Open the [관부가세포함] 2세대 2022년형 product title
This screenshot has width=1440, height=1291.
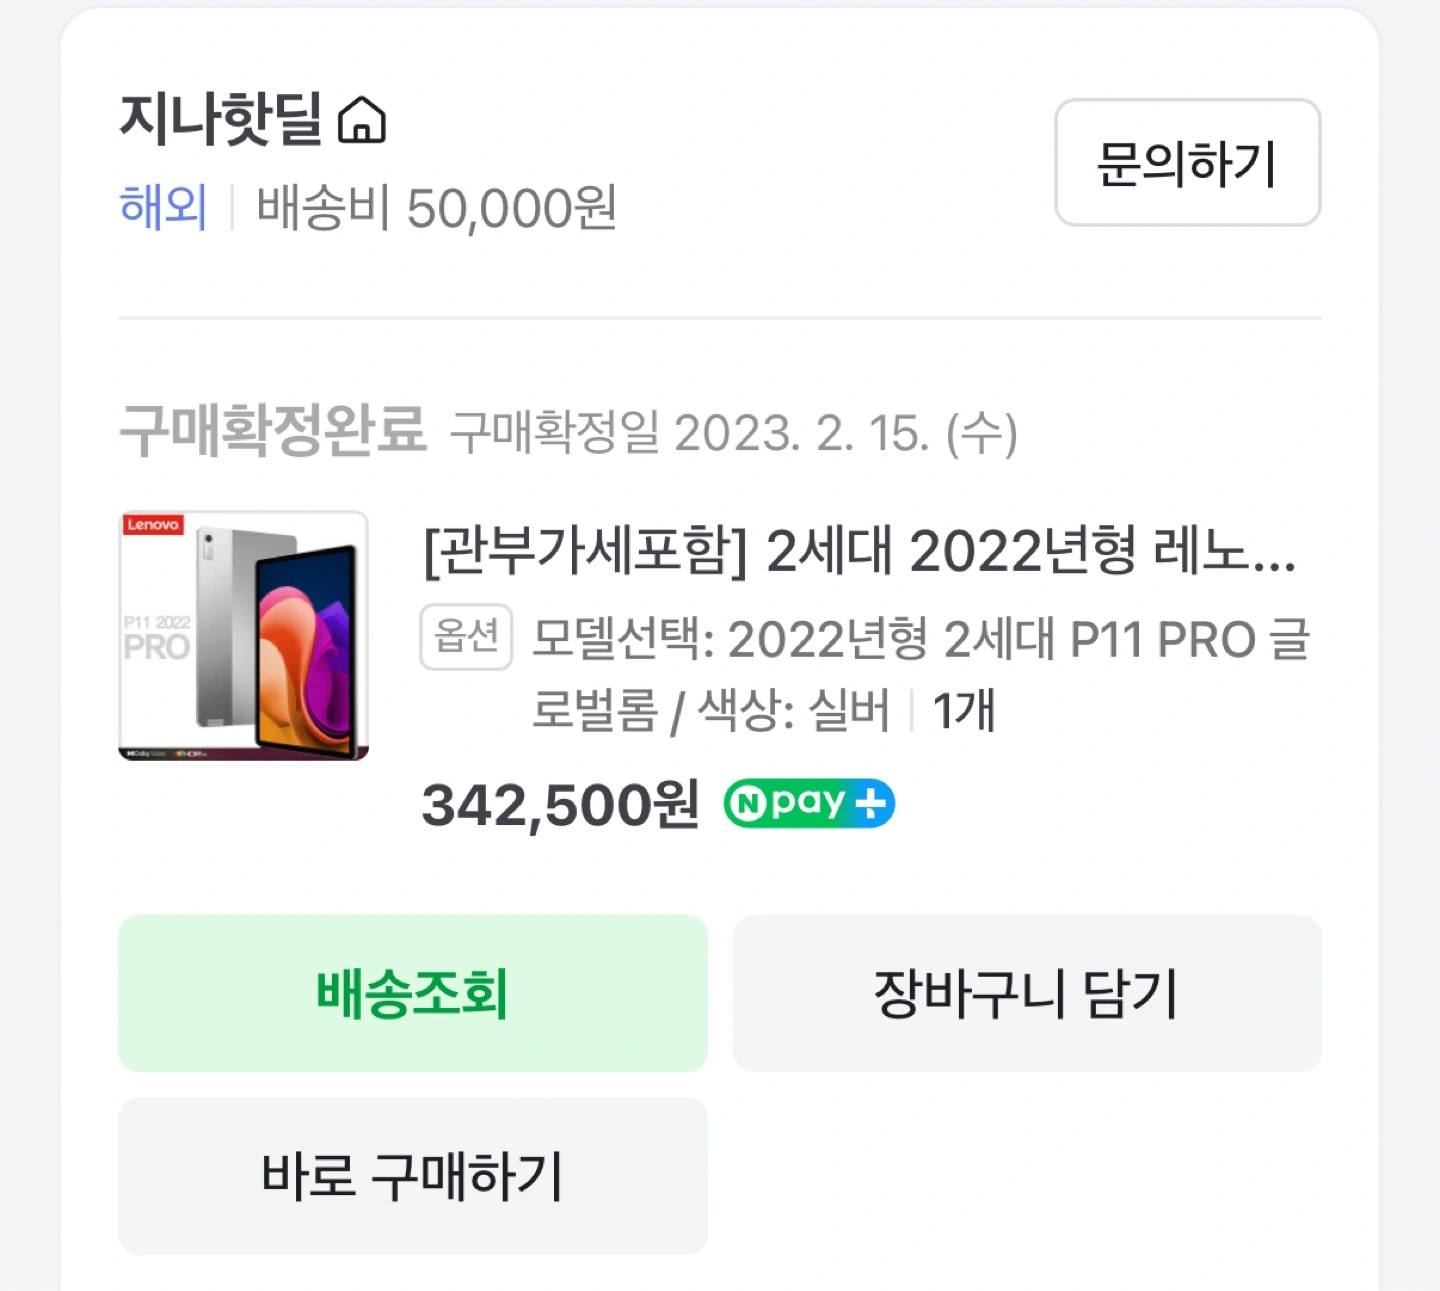860,551
